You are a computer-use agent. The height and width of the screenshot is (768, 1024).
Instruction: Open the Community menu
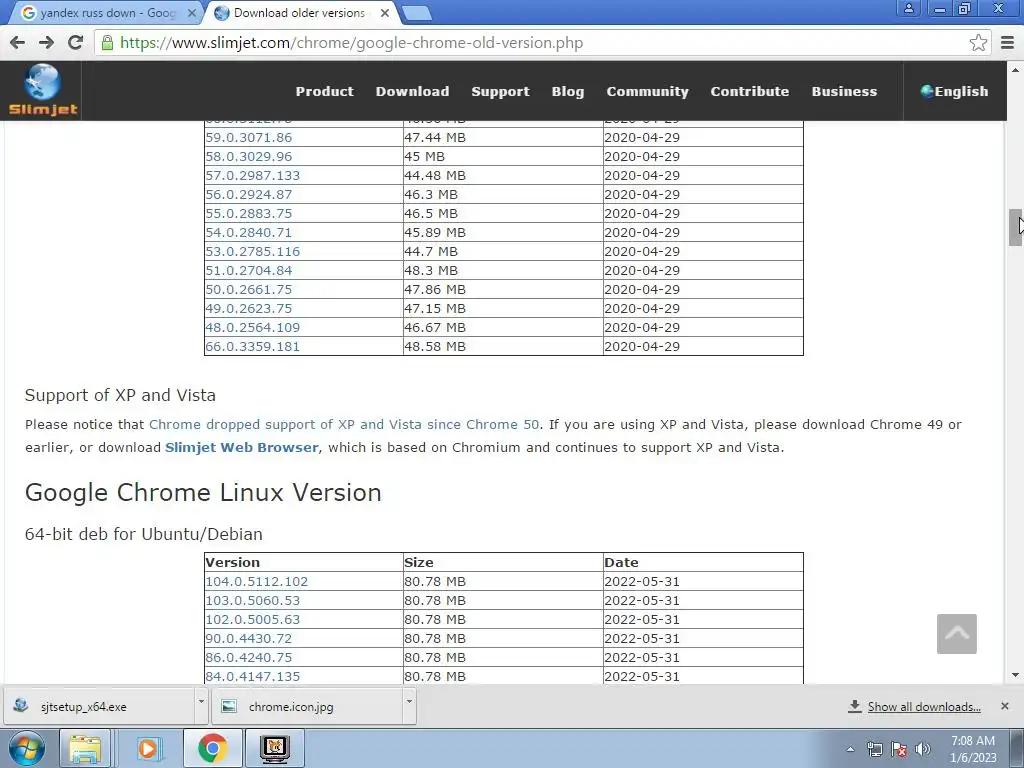[647, 91]
